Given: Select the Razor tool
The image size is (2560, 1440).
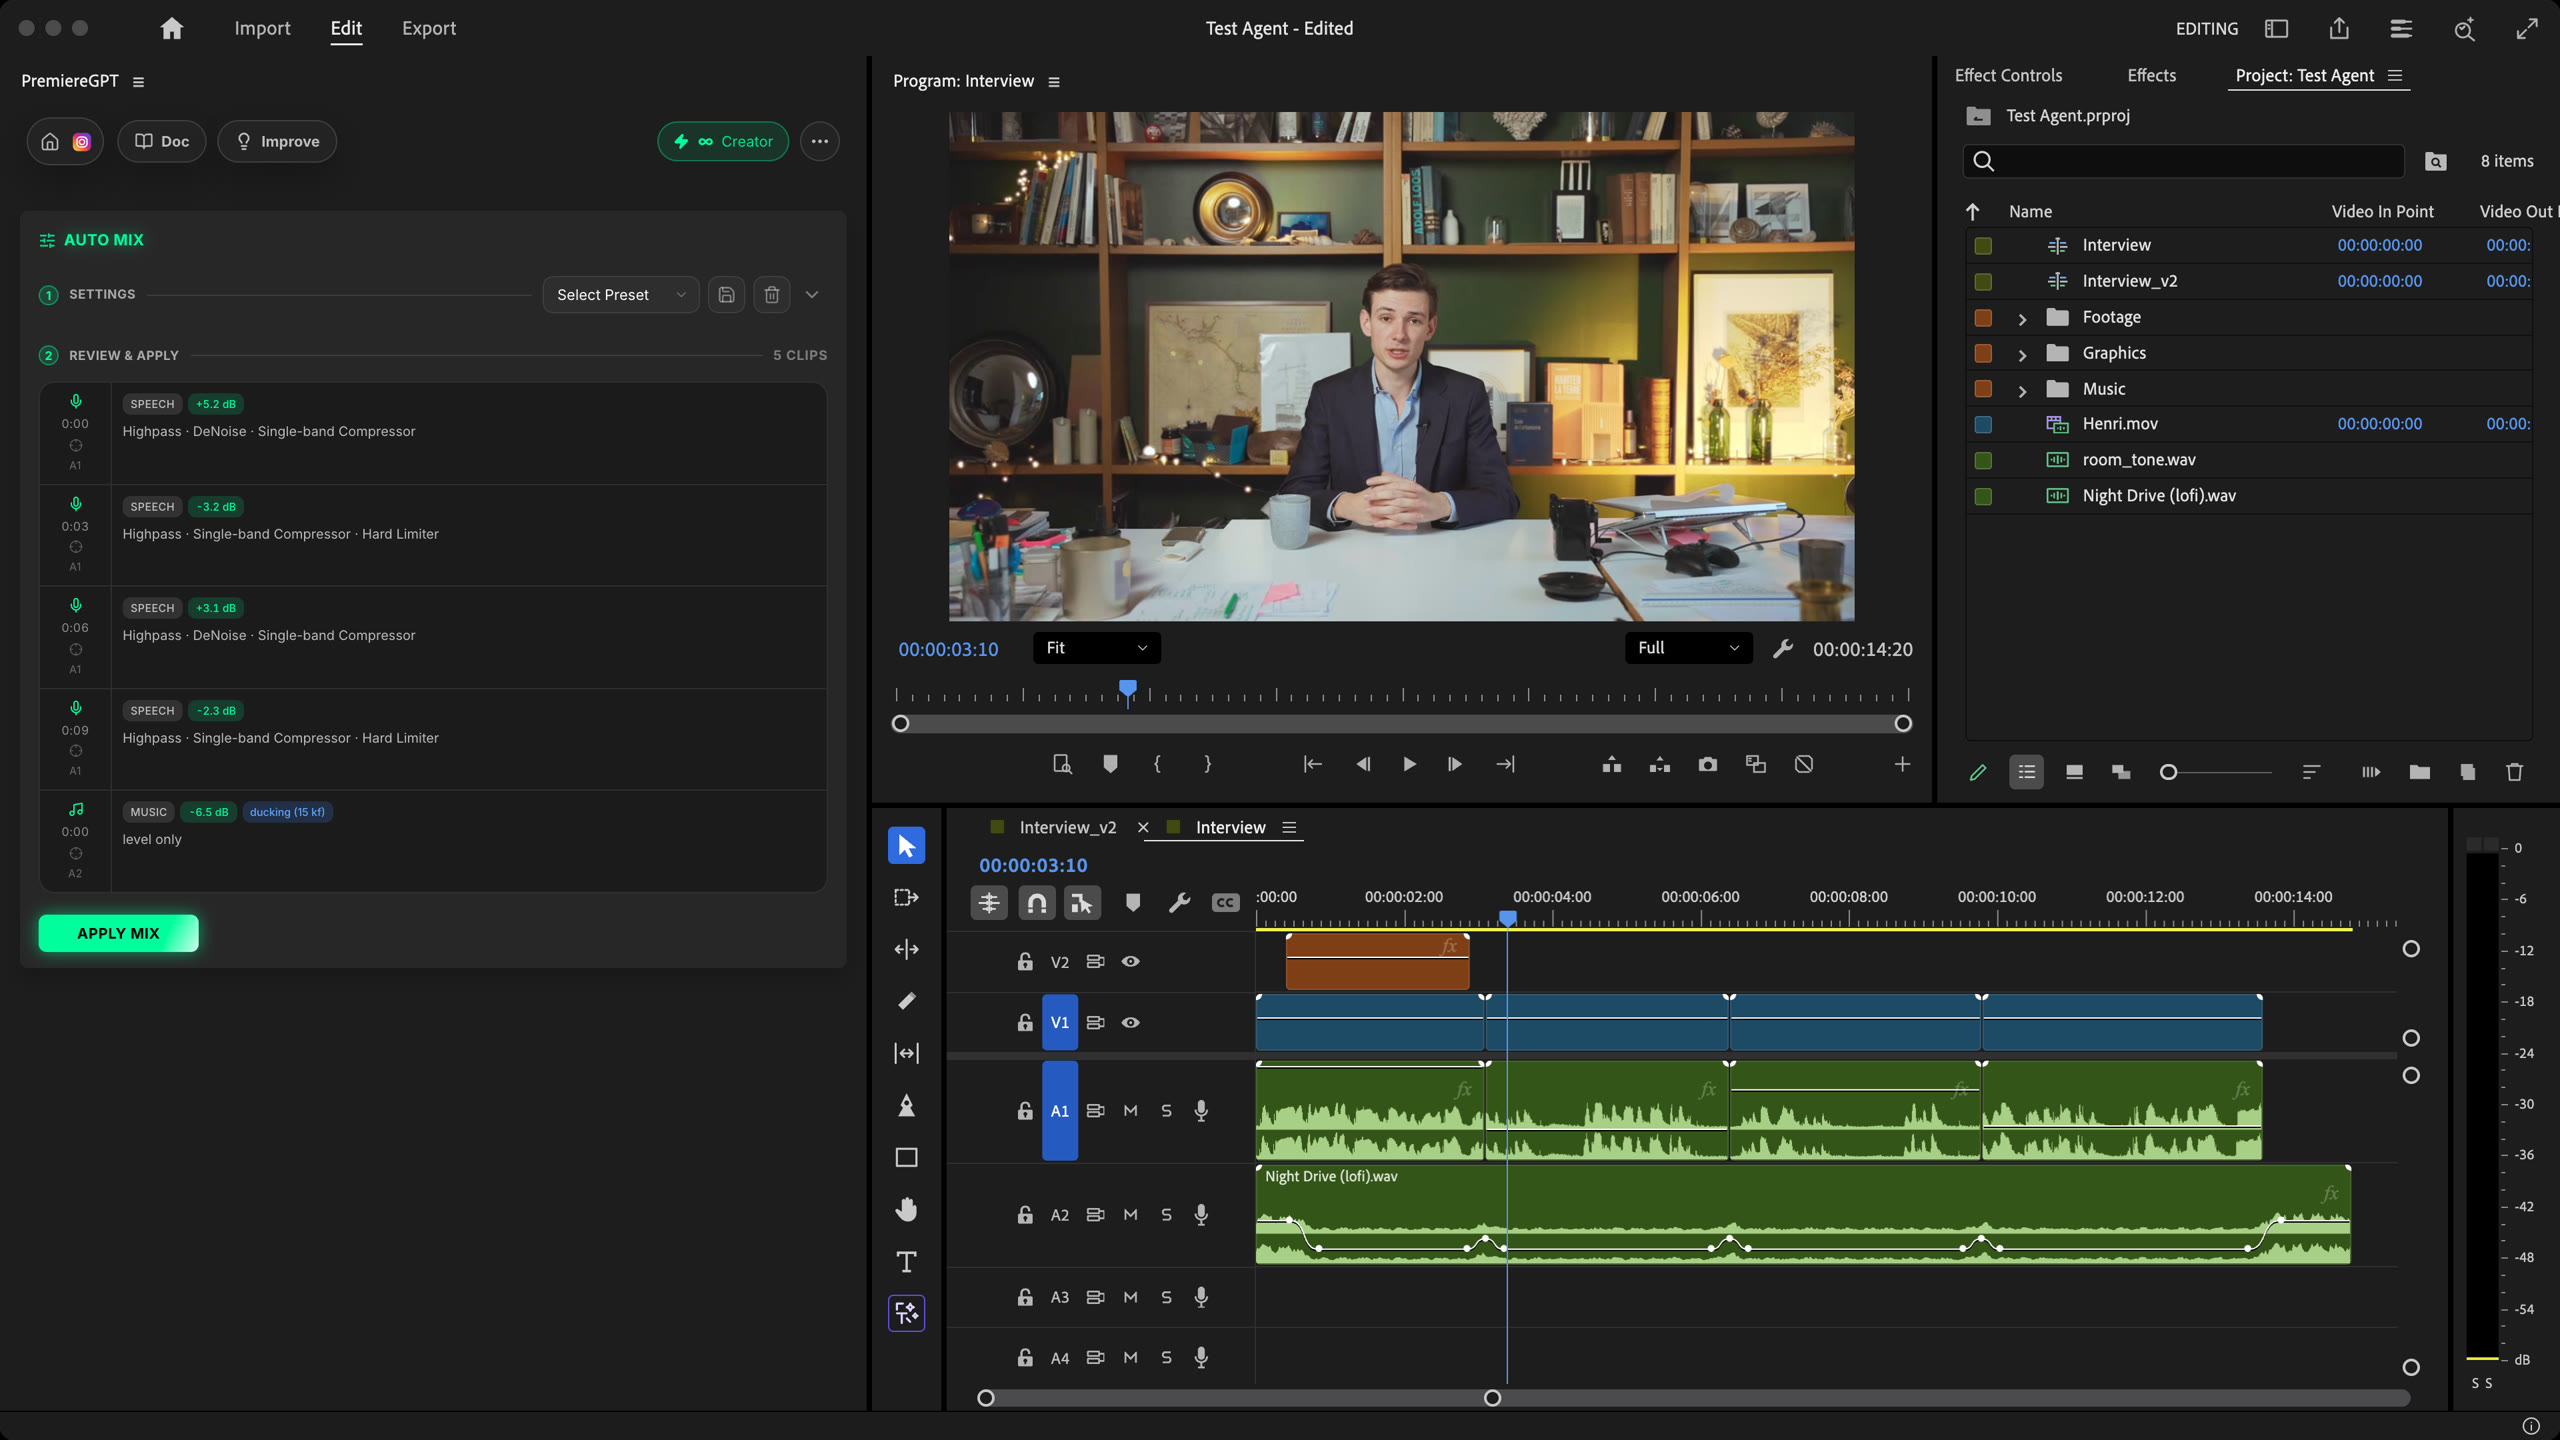Looking at the screenshot, I should click(x=906, y=1001).
